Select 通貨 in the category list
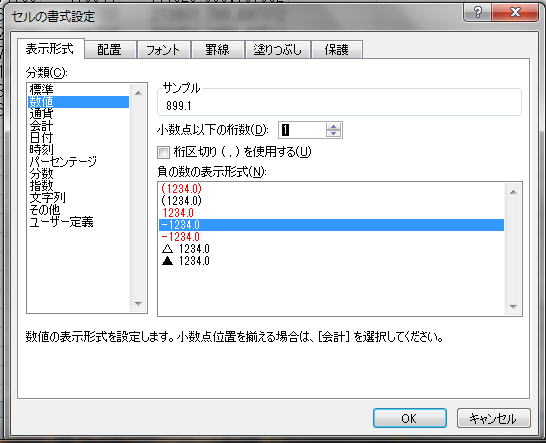This screenshot has height=443, width=546. click(x=41, y=114)
